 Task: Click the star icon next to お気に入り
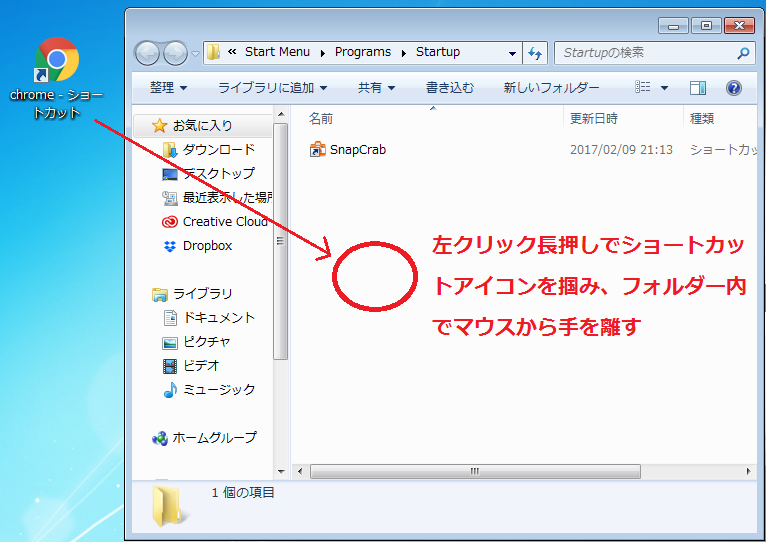coord(159,126)
